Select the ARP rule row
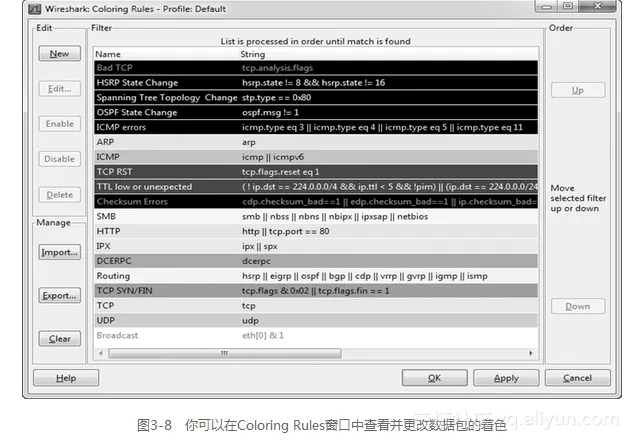Screen dimensions: 630x440 tap(316, 142)
